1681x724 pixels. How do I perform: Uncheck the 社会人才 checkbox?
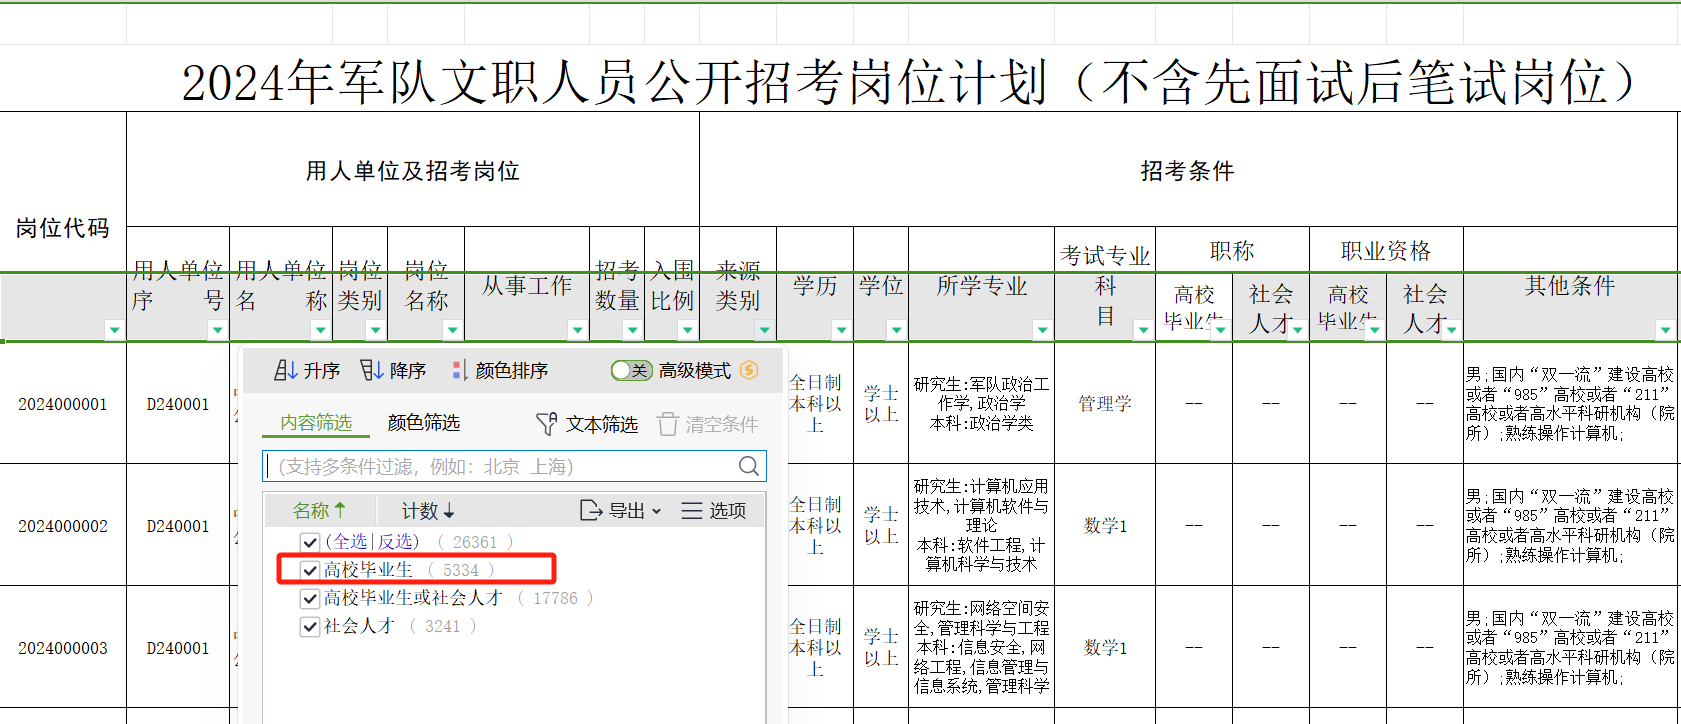click(310, 626)
